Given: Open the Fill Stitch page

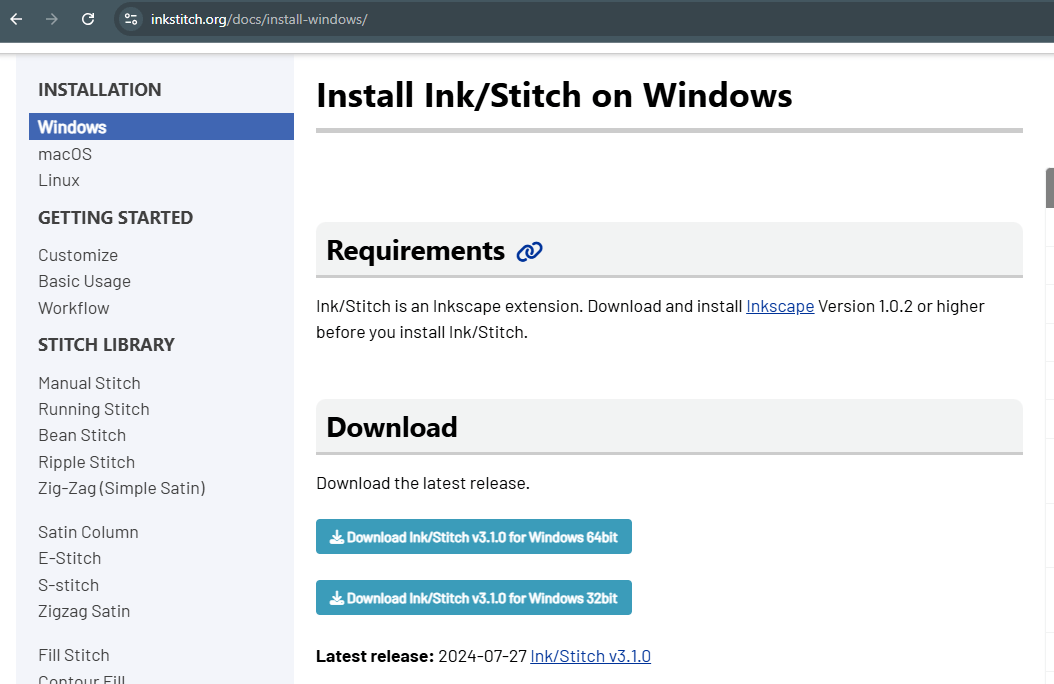Looking at the screenshot, I should (73, 655).
